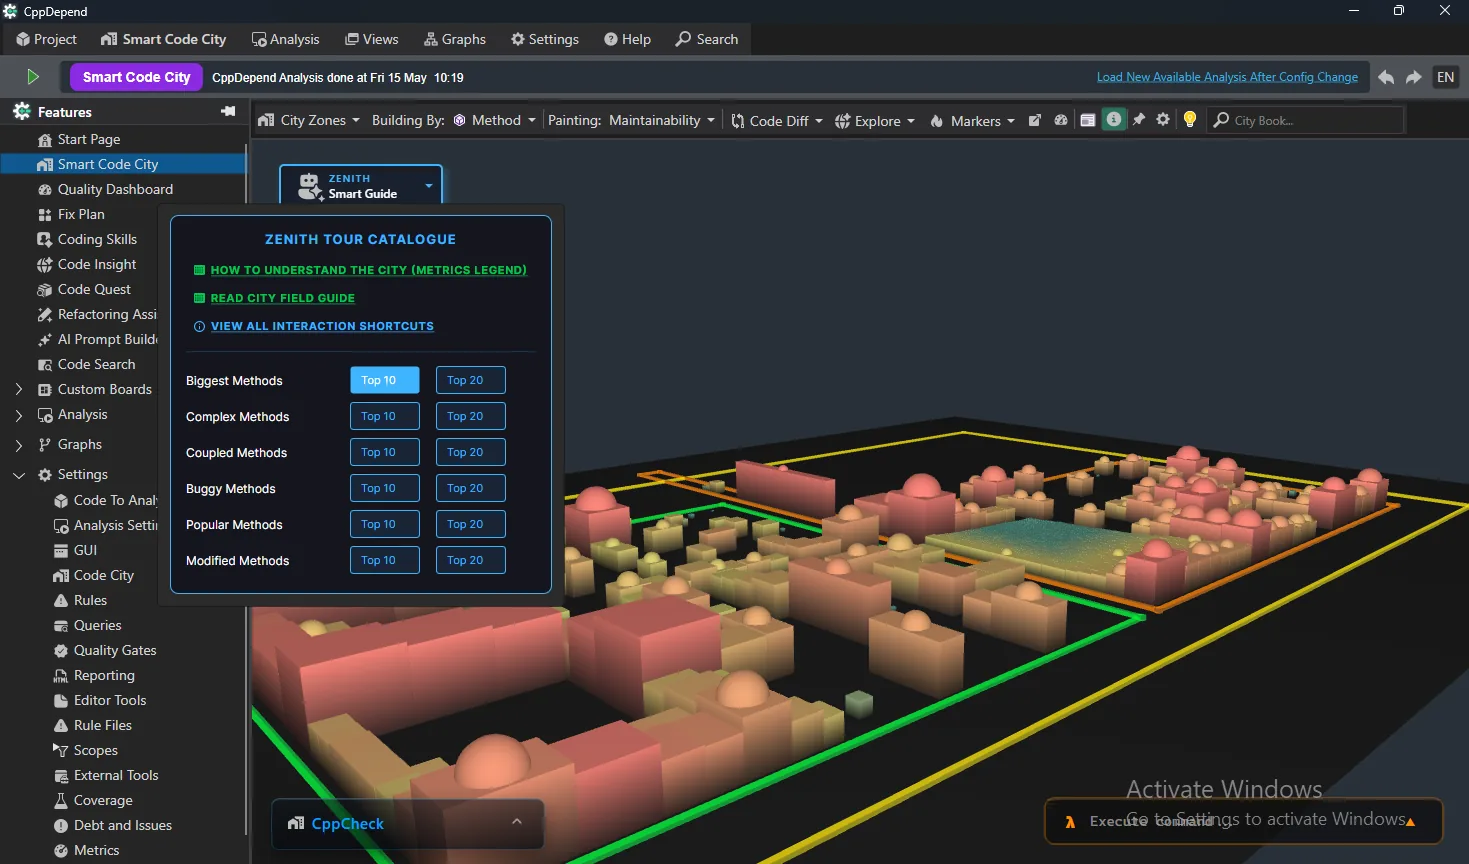Open Read City Field Guide link

[282, 298]
